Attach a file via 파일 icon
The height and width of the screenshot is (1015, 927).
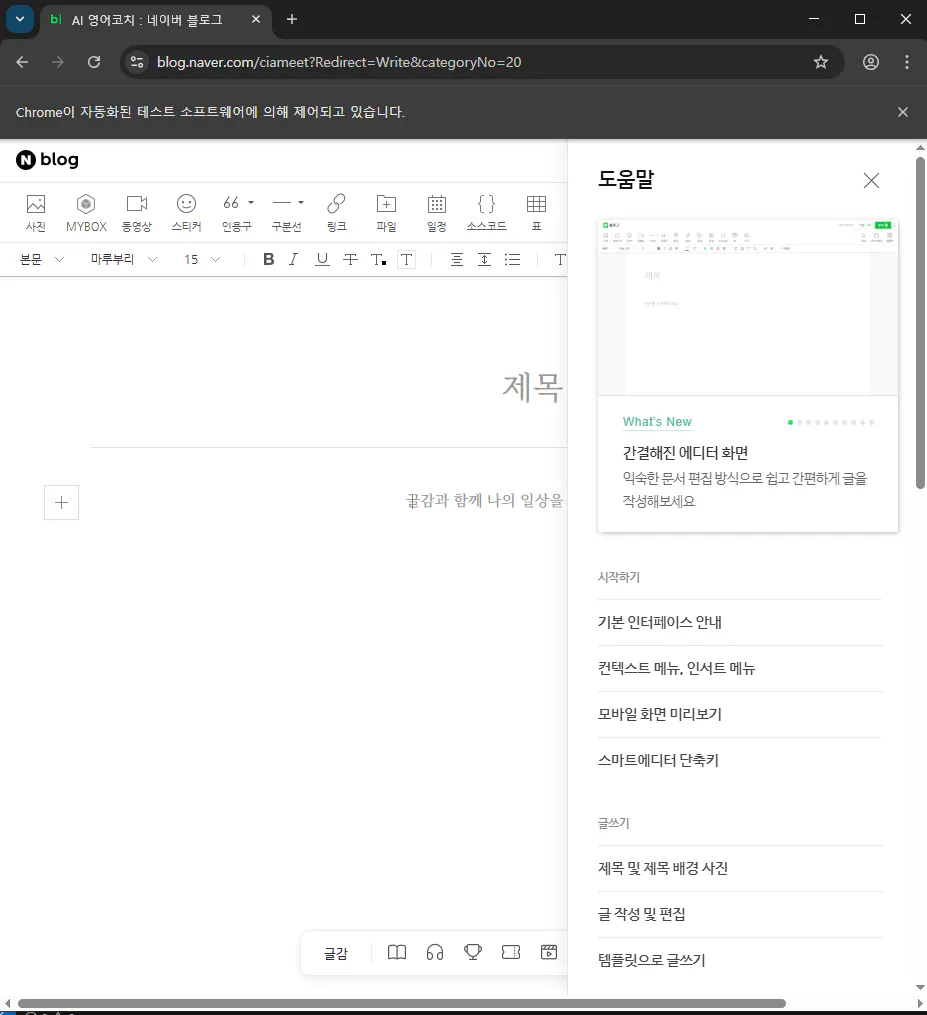[386, 212]
